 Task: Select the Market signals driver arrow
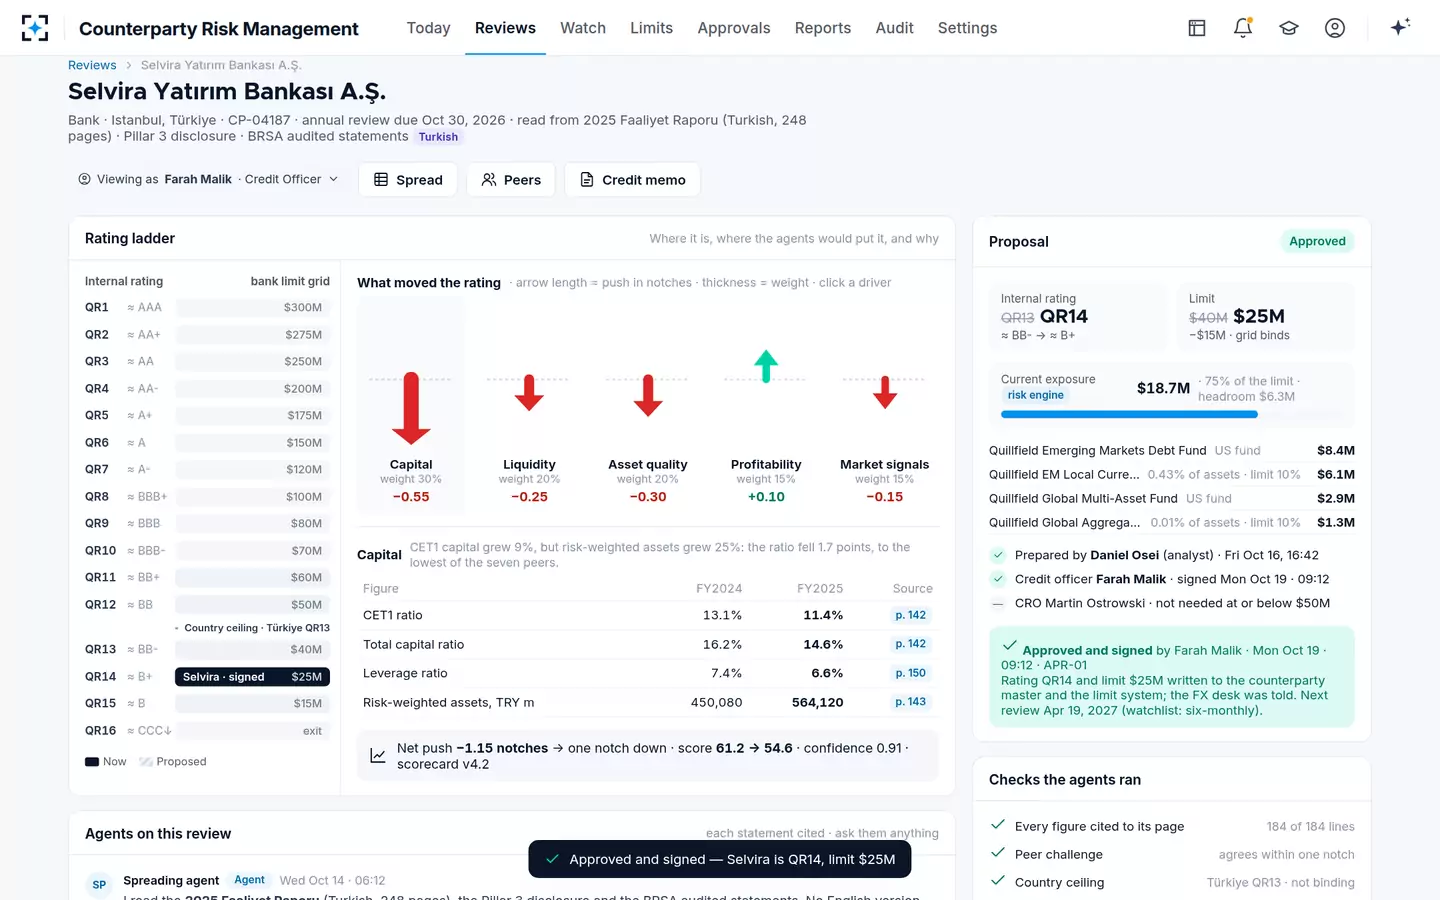tap(885, 392)
